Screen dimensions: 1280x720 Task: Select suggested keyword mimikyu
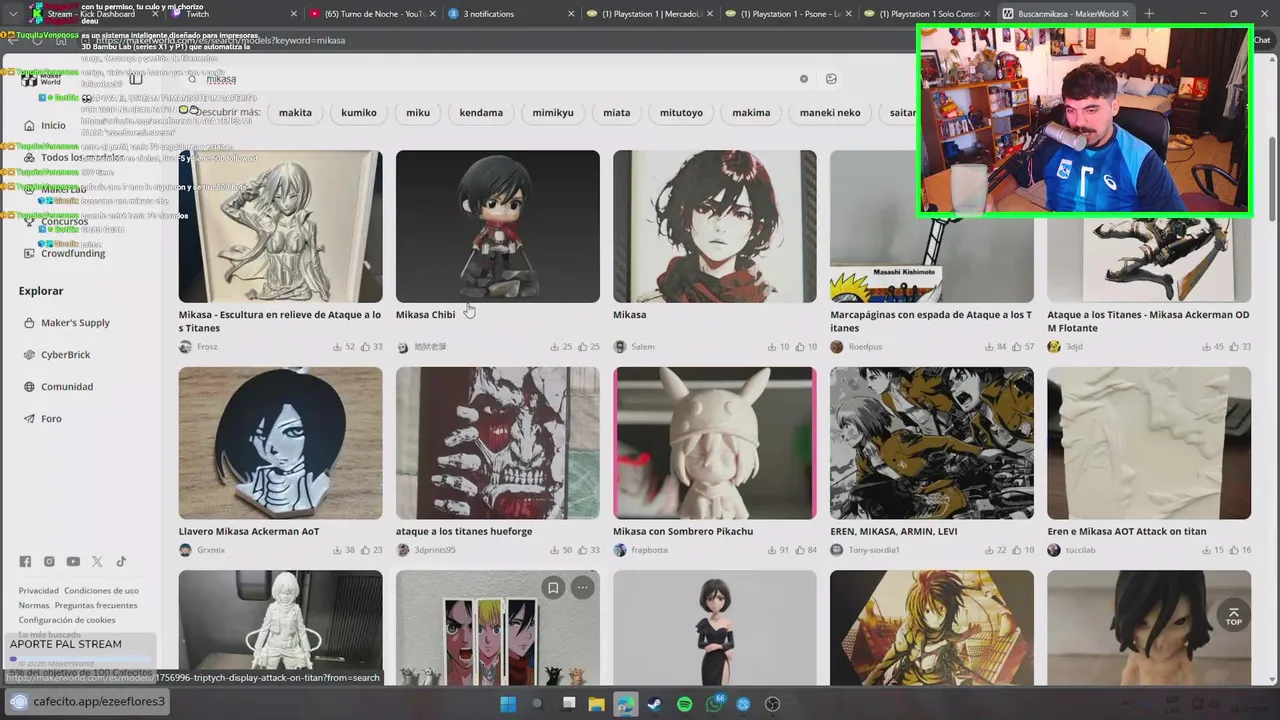tap(553, 113)
